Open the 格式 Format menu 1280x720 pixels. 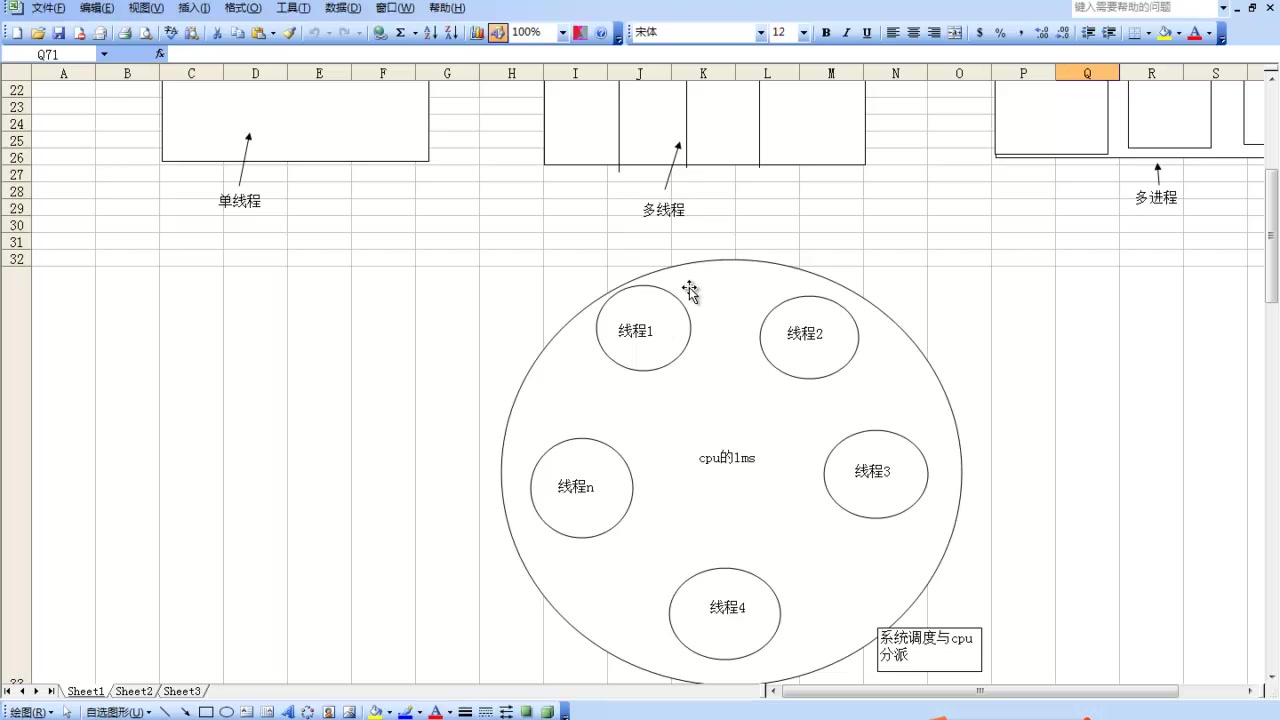point(243,8)
